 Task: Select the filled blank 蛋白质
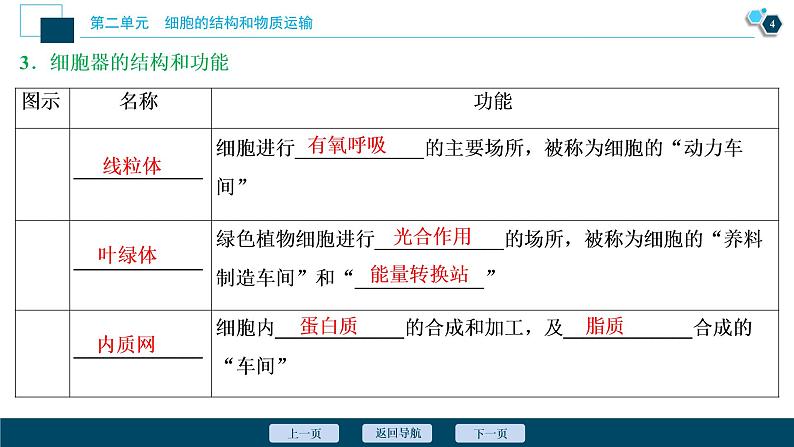point(336,326)
